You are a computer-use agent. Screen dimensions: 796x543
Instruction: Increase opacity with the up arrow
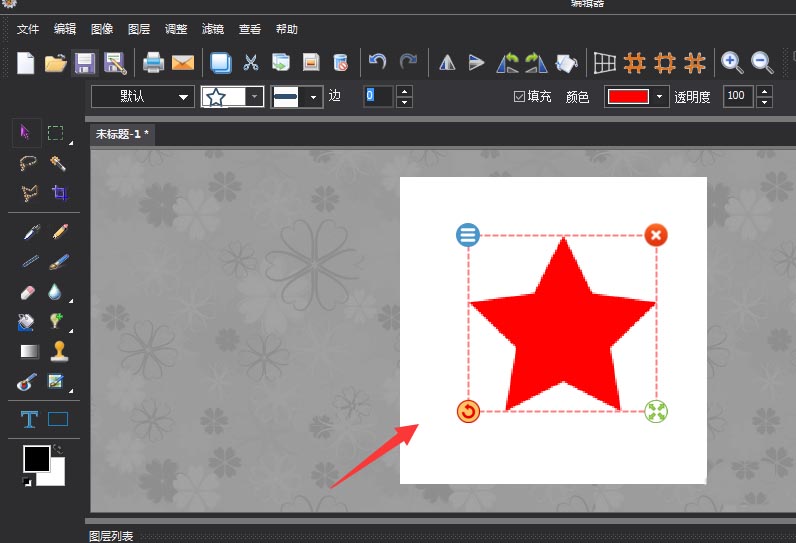tap(765, 91)
